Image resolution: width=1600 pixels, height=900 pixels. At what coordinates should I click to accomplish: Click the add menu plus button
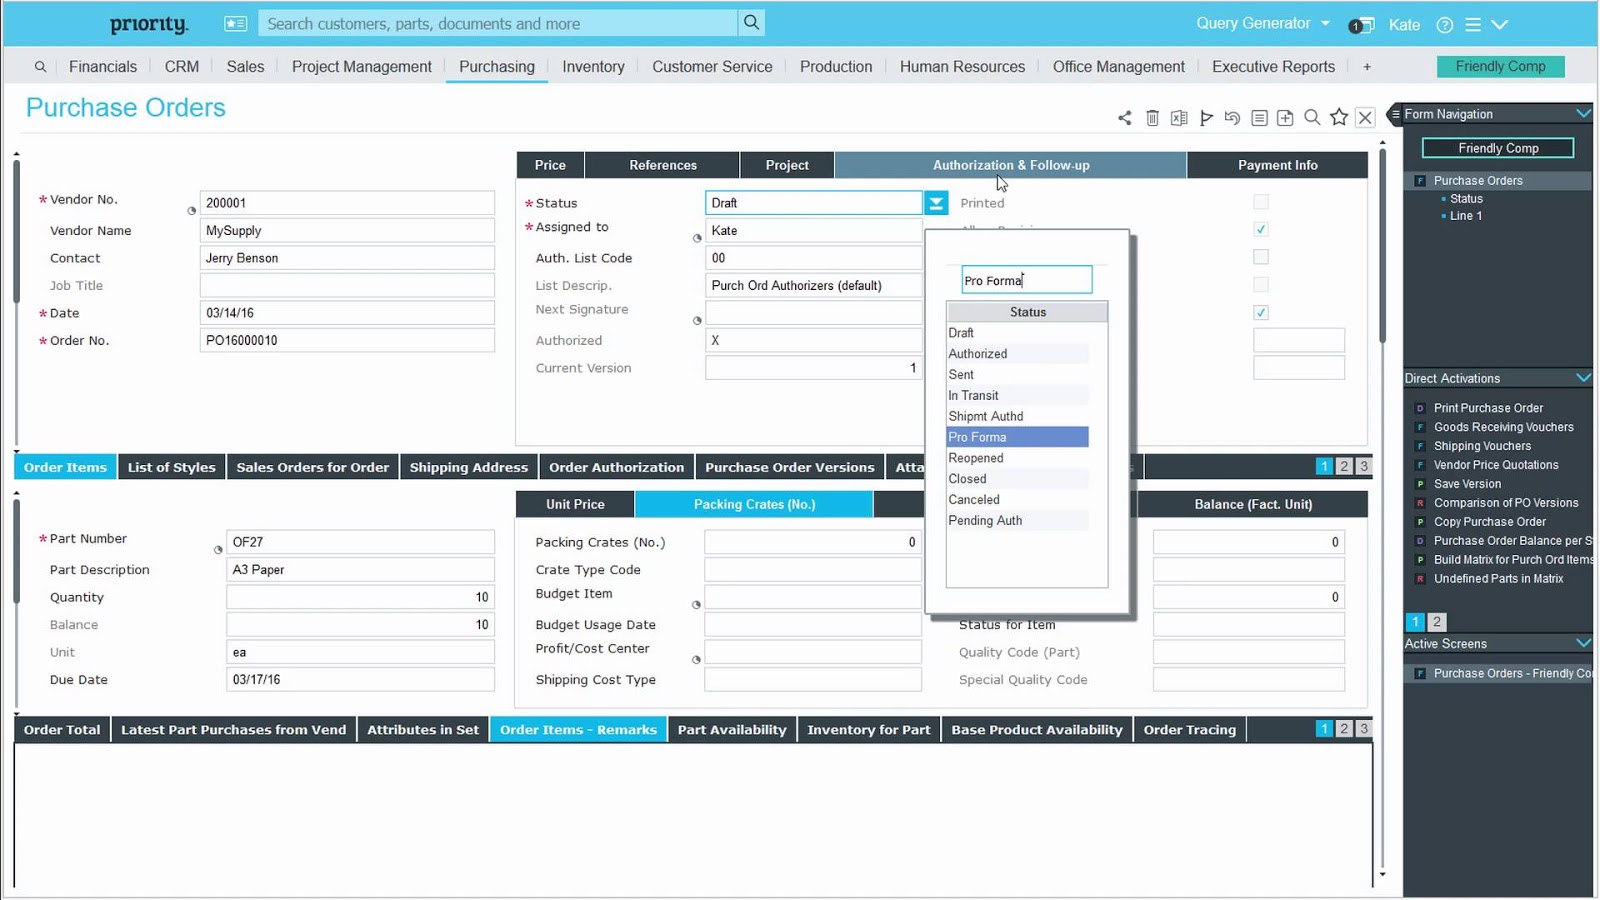click(1367, 67)
